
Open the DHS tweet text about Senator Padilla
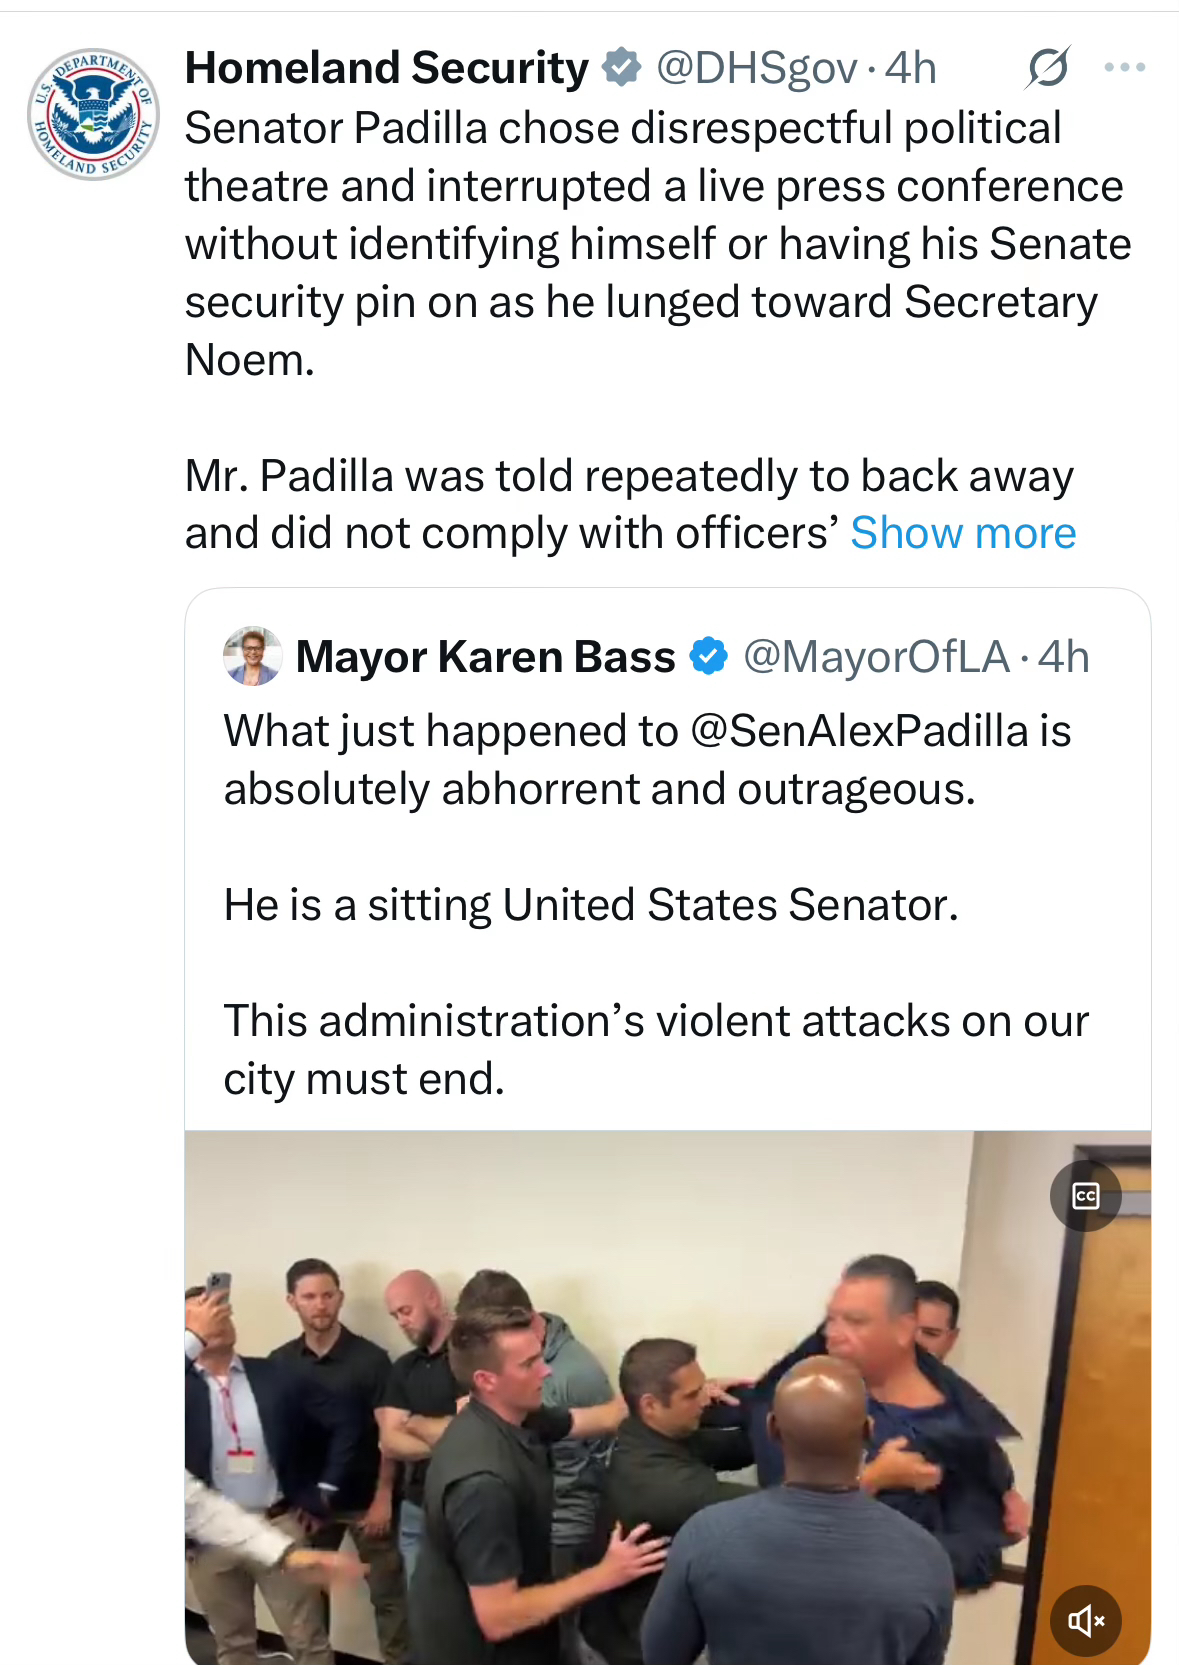(x=650, y=243)
